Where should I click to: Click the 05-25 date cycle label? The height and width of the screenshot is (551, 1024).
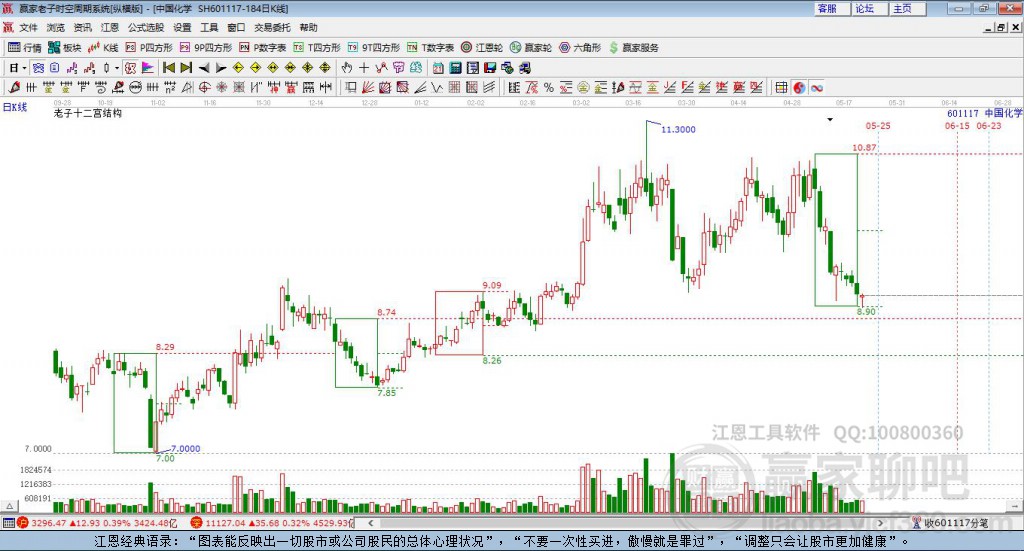pos(878,125)
